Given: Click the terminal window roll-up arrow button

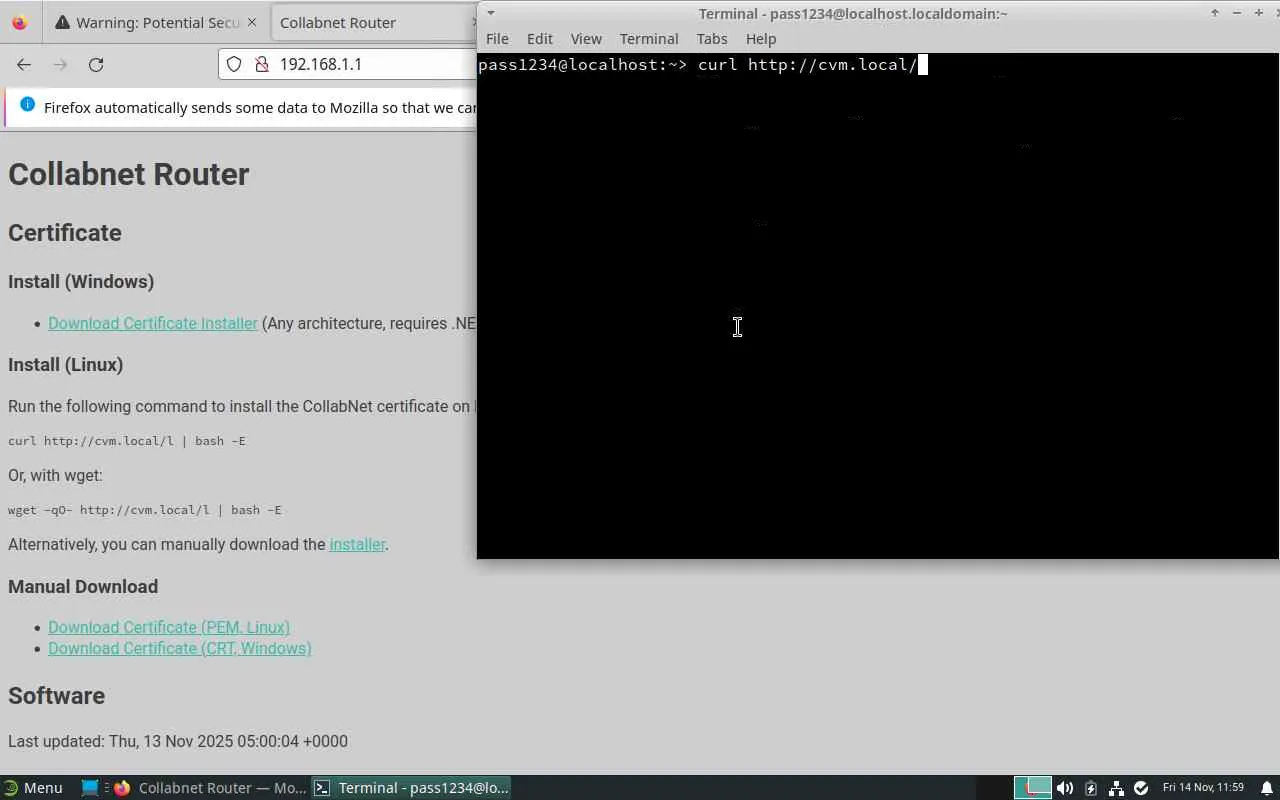Looking at the screenshot, I should pos(1215,13).
